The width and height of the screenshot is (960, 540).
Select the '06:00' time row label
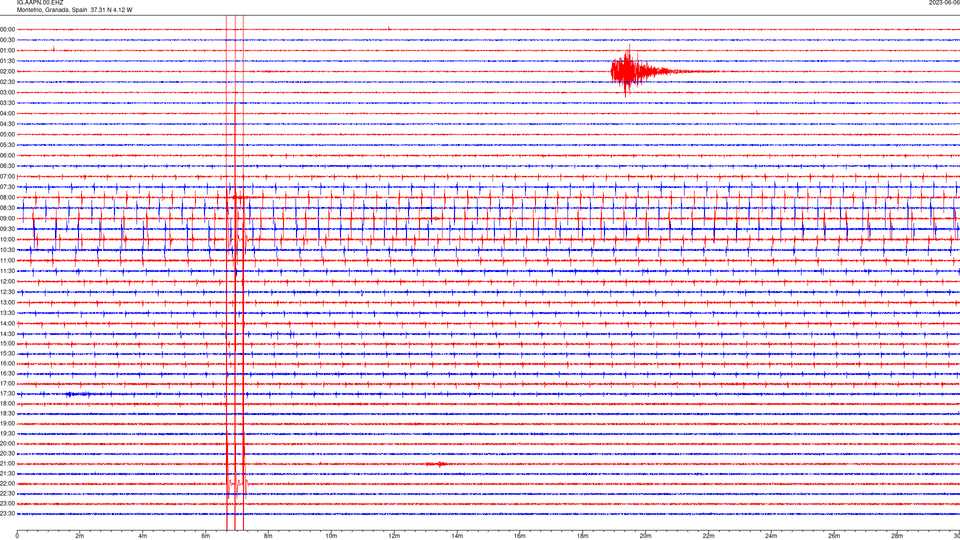7,156
